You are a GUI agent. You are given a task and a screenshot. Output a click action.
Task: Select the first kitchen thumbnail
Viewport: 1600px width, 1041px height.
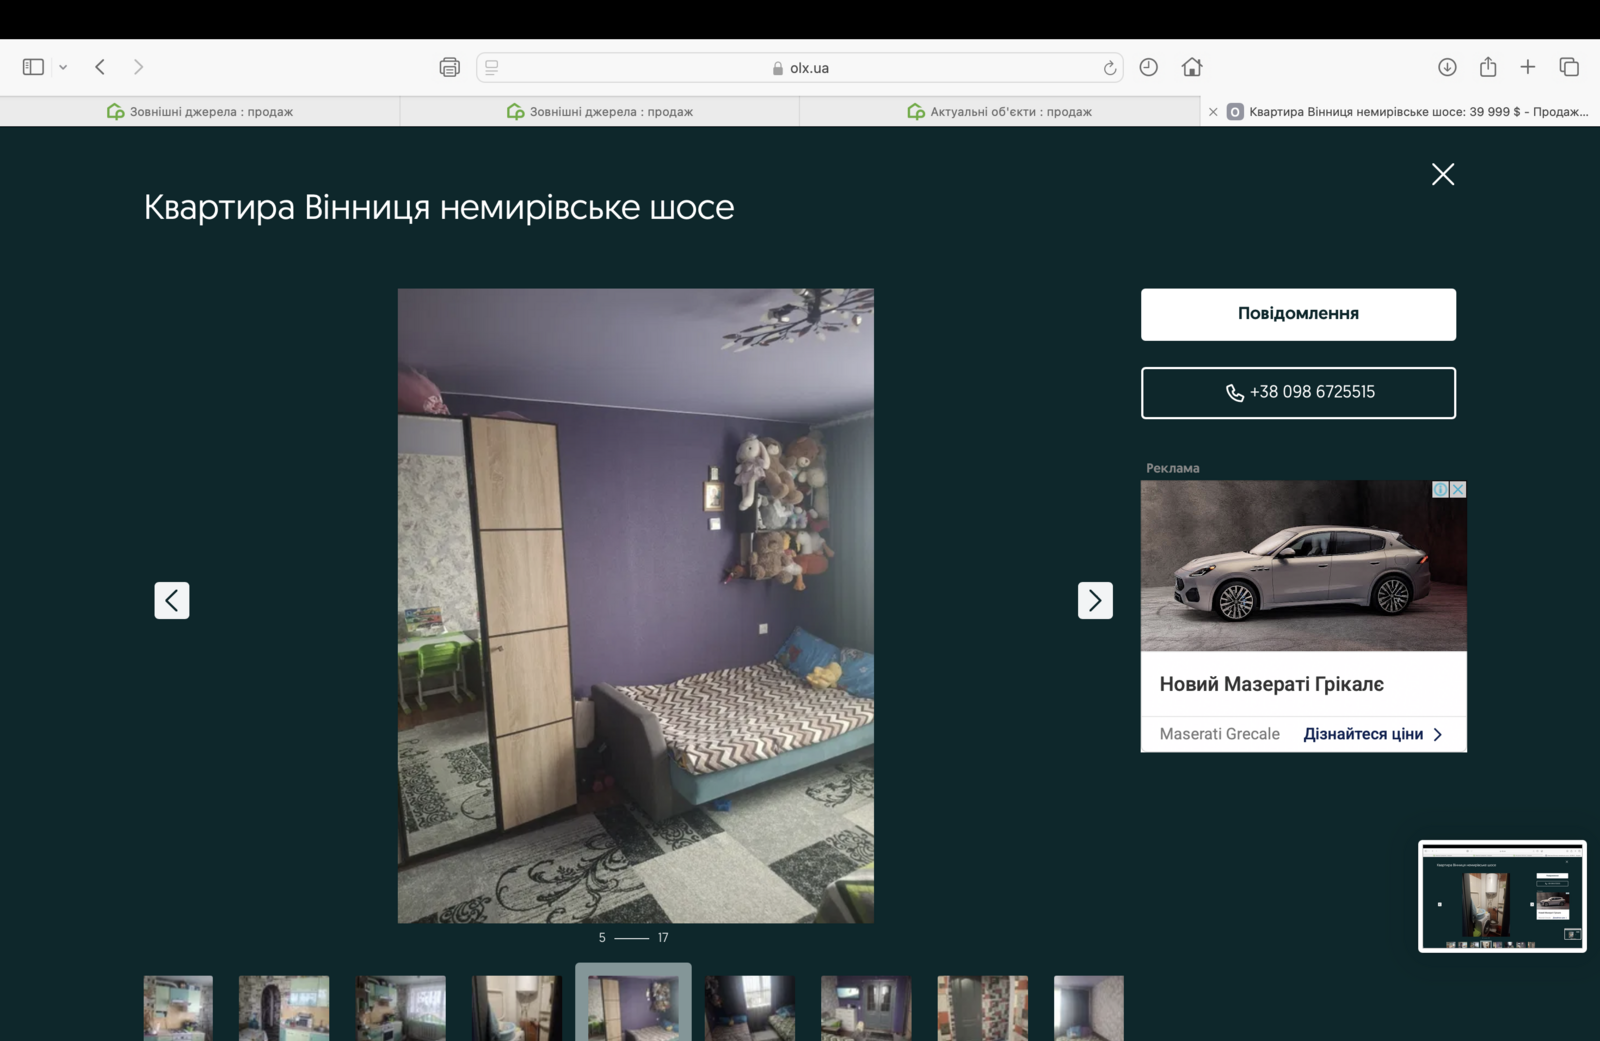pyautogui.click(x=178, y=1007)
